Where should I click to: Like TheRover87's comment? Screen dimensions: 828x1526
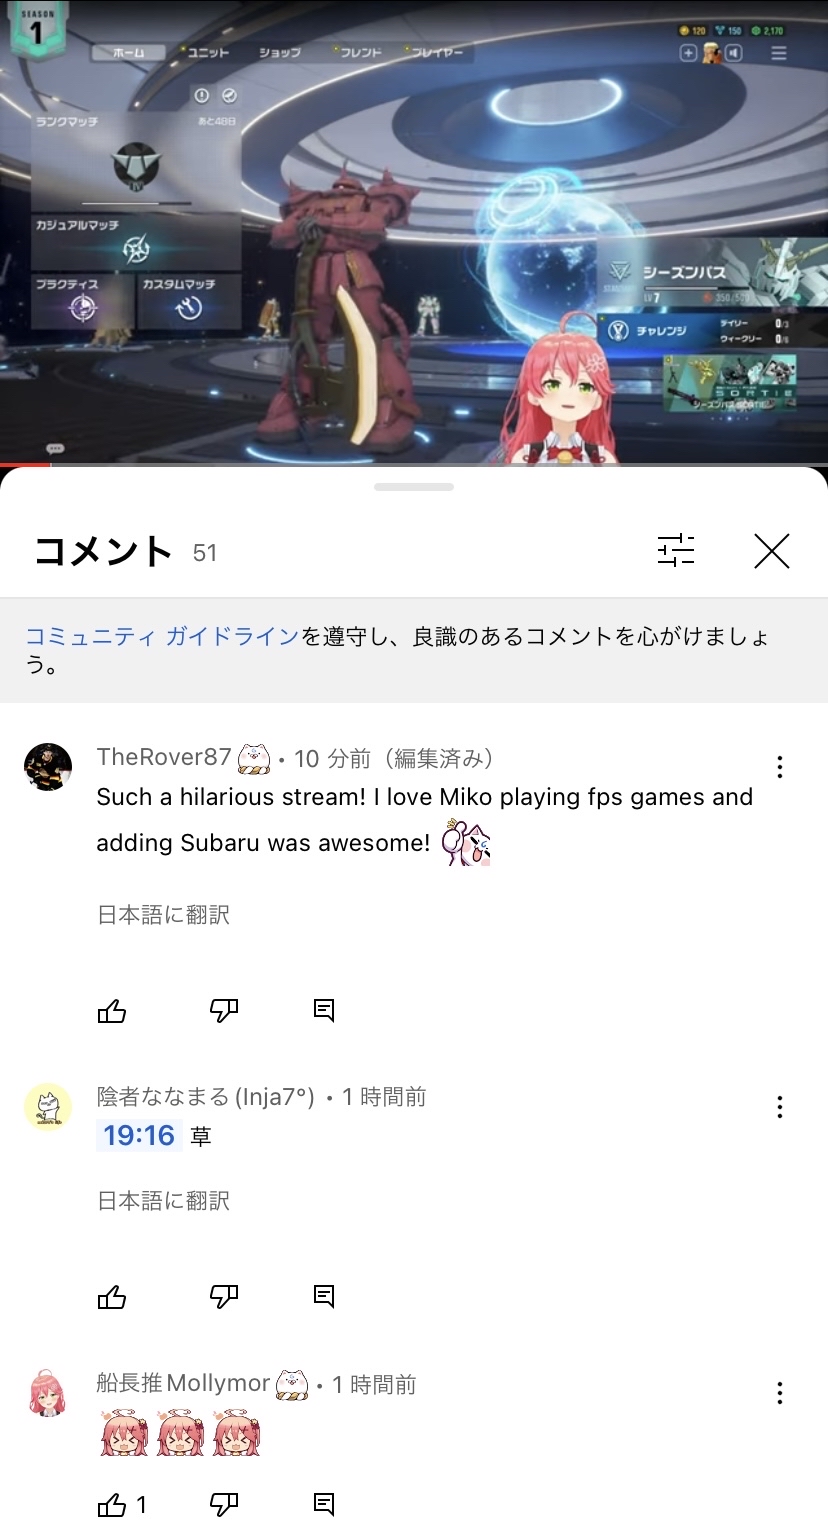112,1011
